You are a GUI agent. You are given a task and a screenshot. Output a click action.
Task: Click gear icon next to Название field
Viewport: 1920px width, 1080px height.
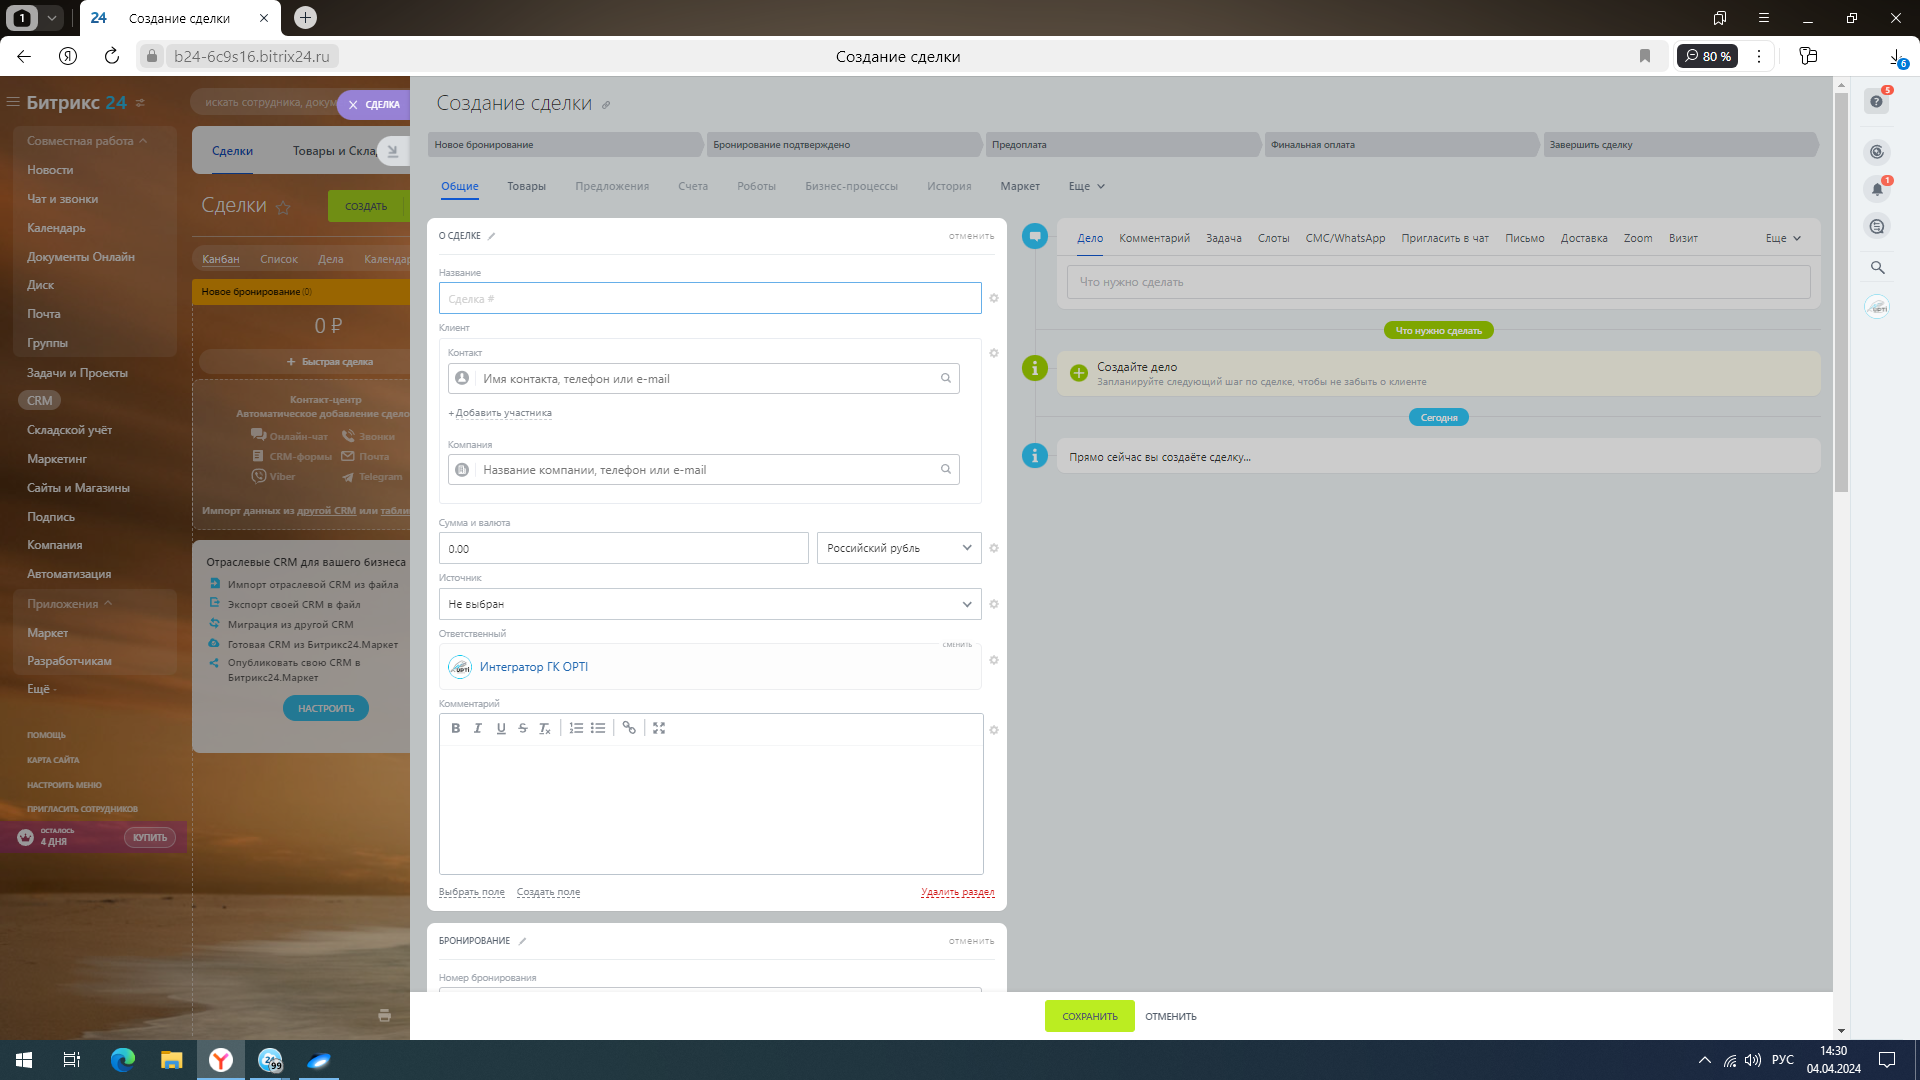pos(993,298)
